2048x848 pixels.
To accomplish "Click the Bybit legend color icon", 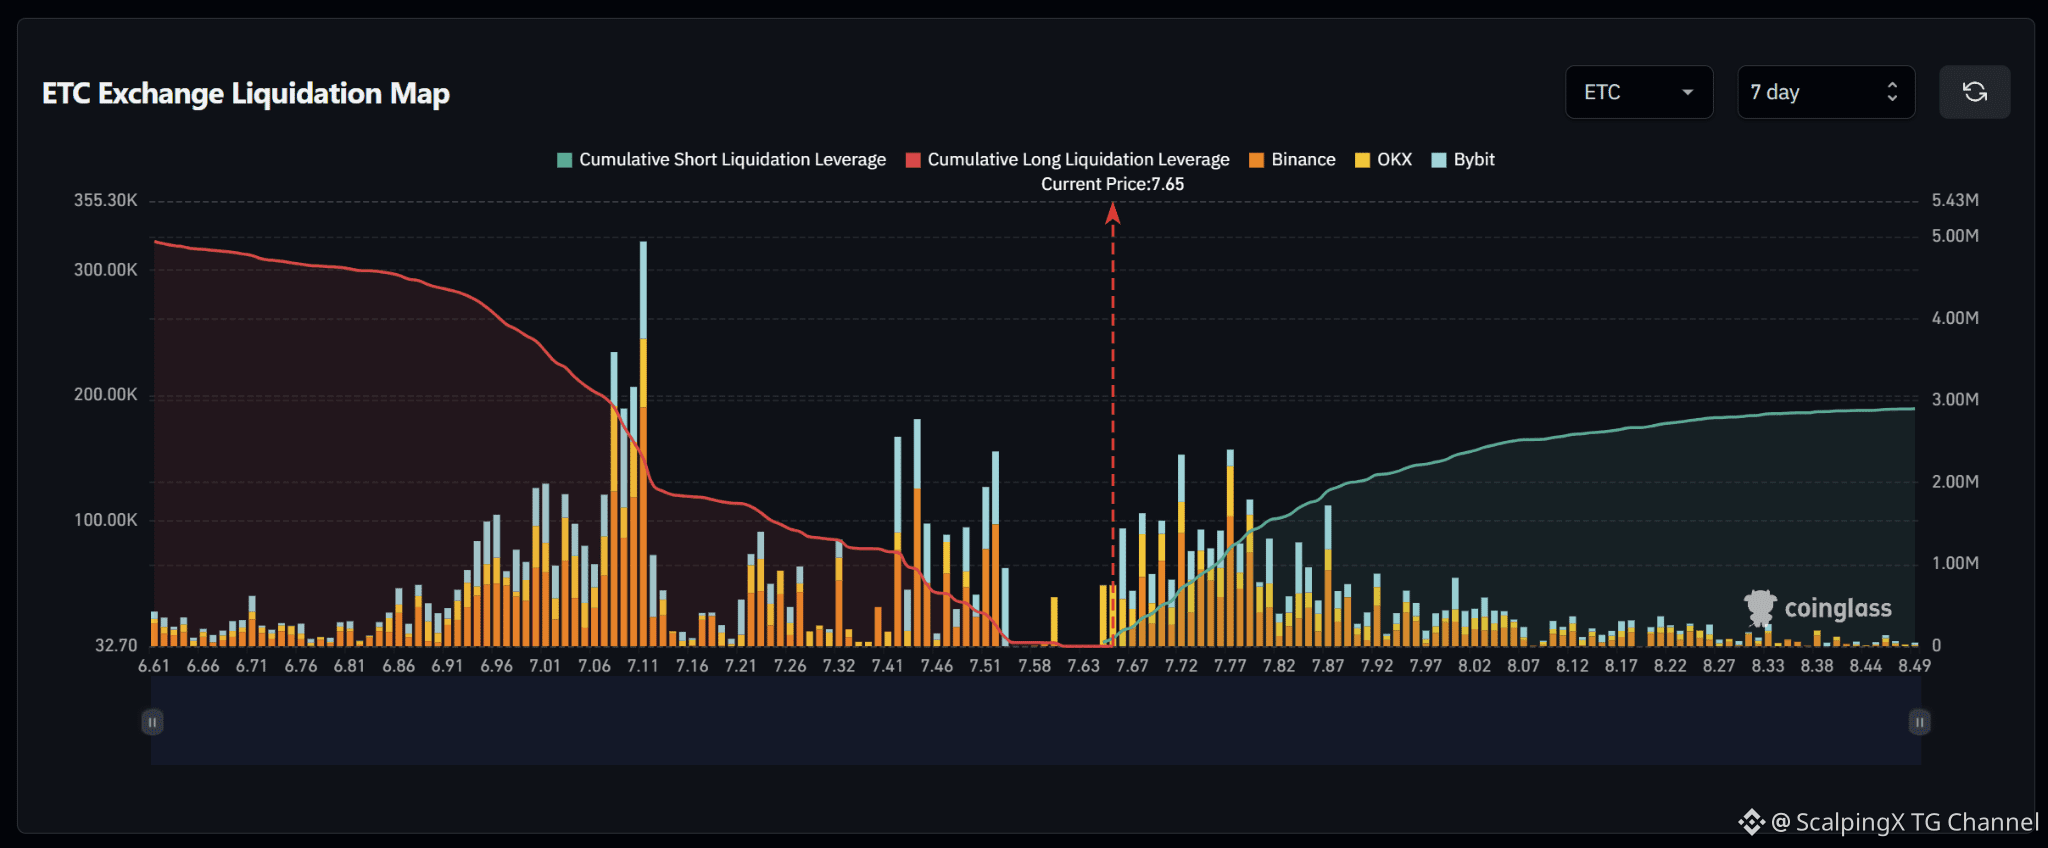I will click(x=1439, y=160).
